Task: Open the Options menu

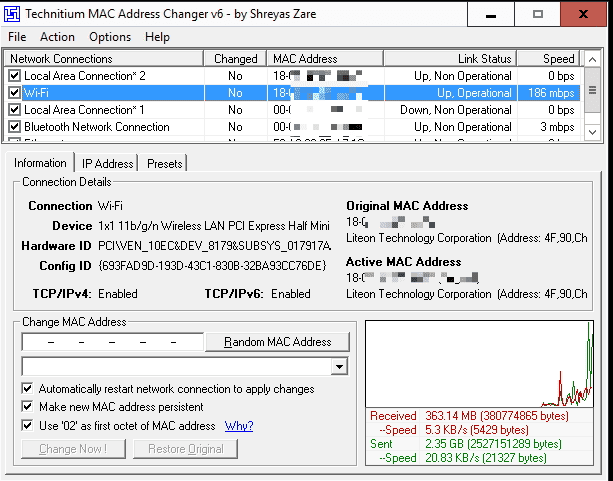Action: click(110, 37)
